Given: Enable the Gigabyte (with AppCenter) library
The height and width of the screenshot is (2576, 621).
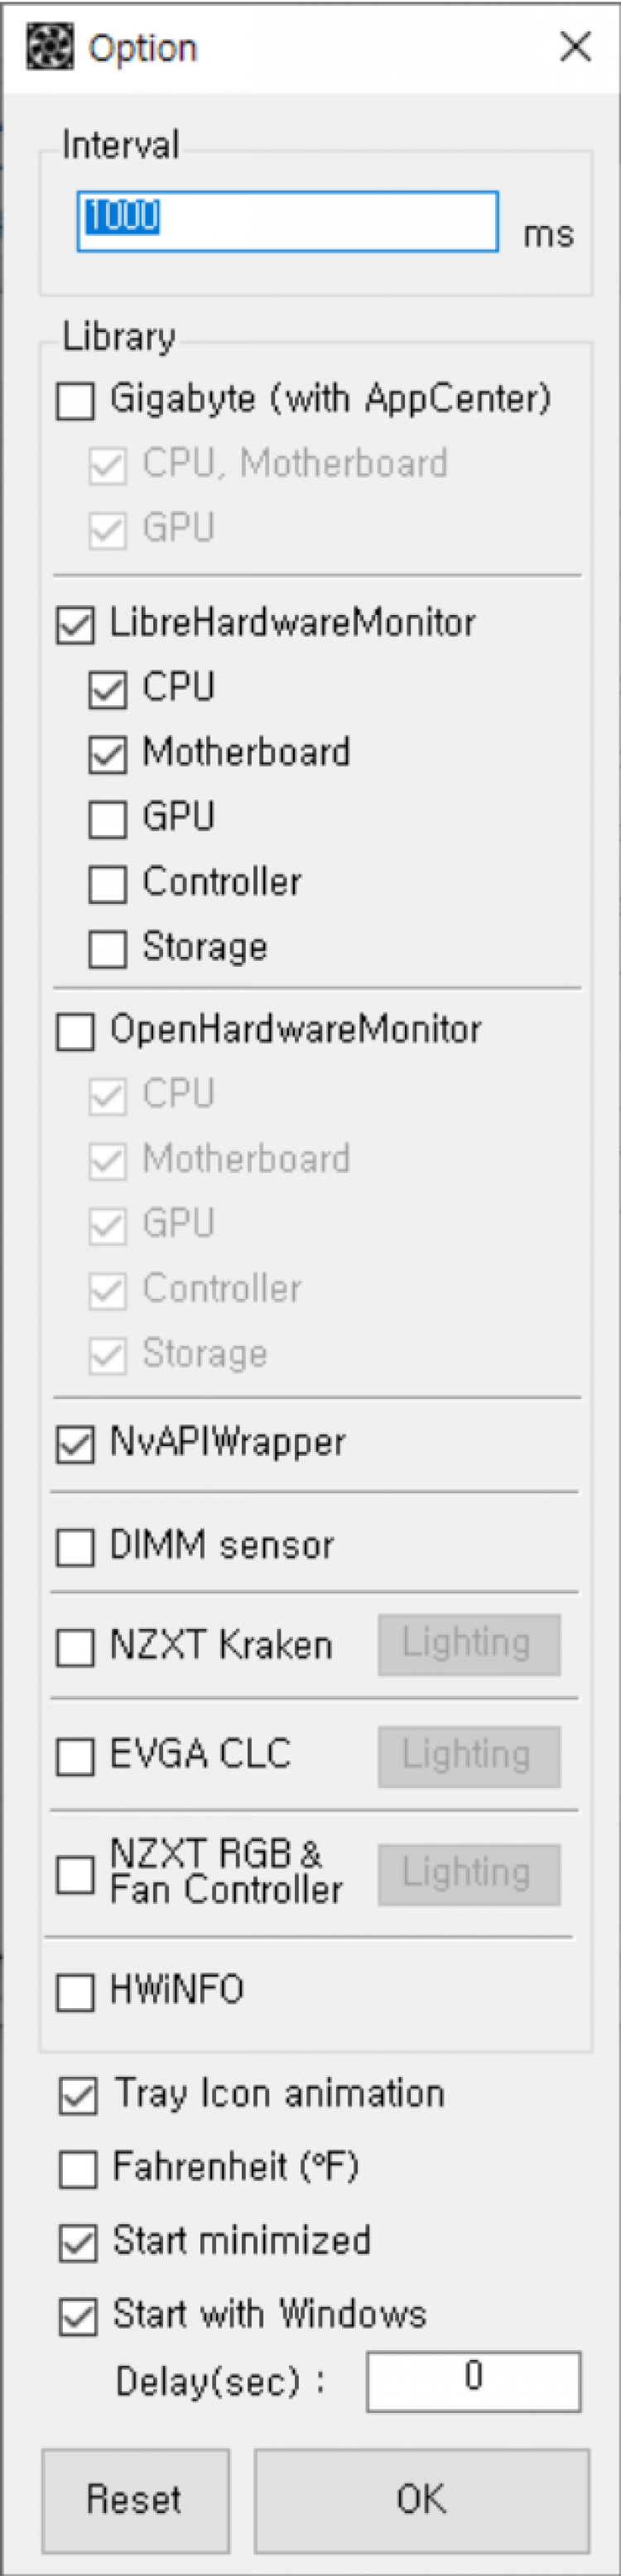Looking at the screenshot, I should (76, 401).
